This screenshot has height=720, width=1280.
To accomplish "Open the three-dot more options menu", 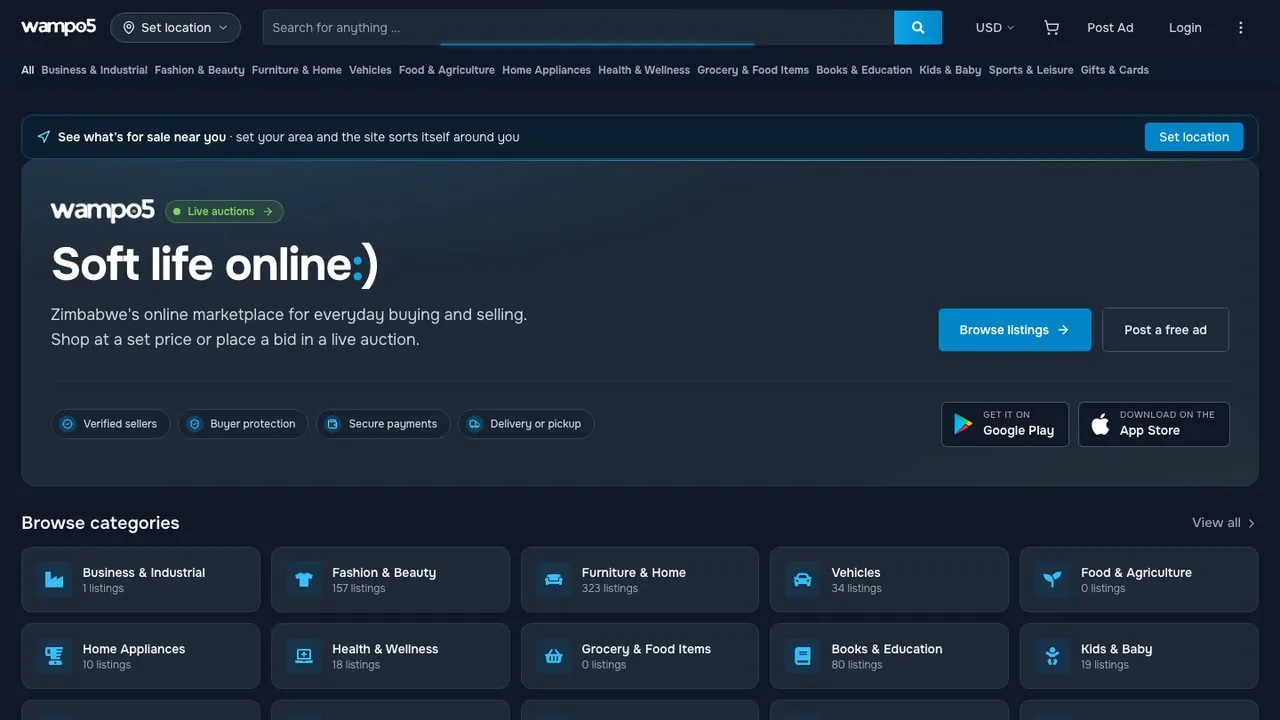I will (x=1241, y=28).
